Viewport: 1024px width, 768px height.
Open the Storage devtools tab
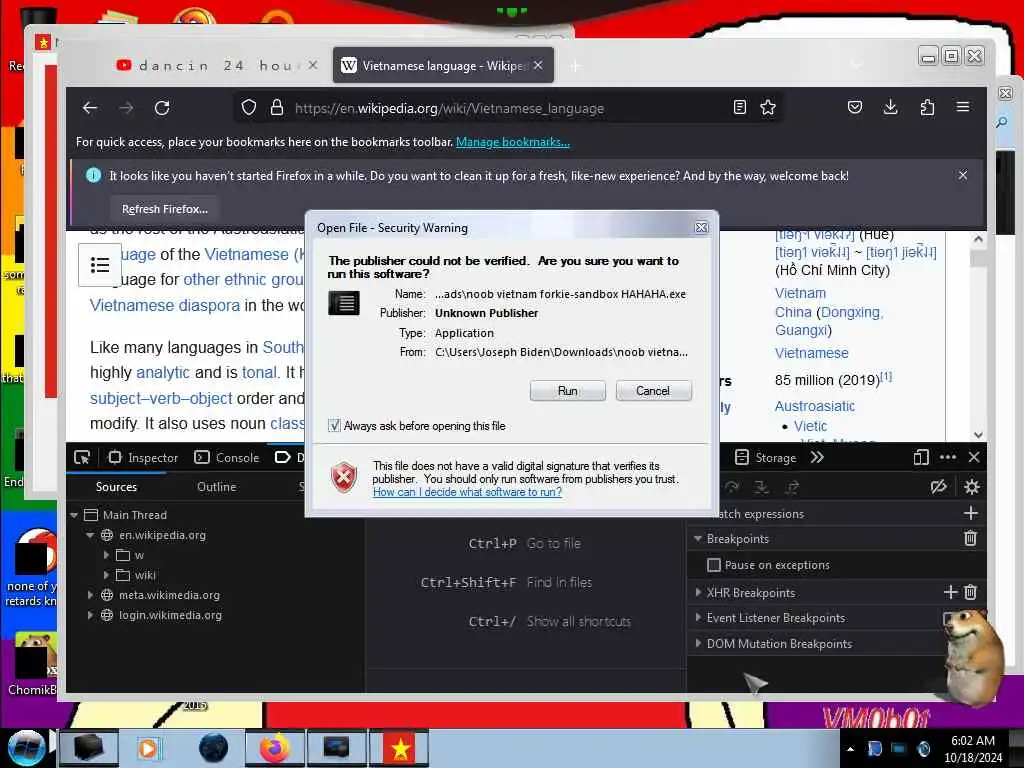click(x=765, y=458)
